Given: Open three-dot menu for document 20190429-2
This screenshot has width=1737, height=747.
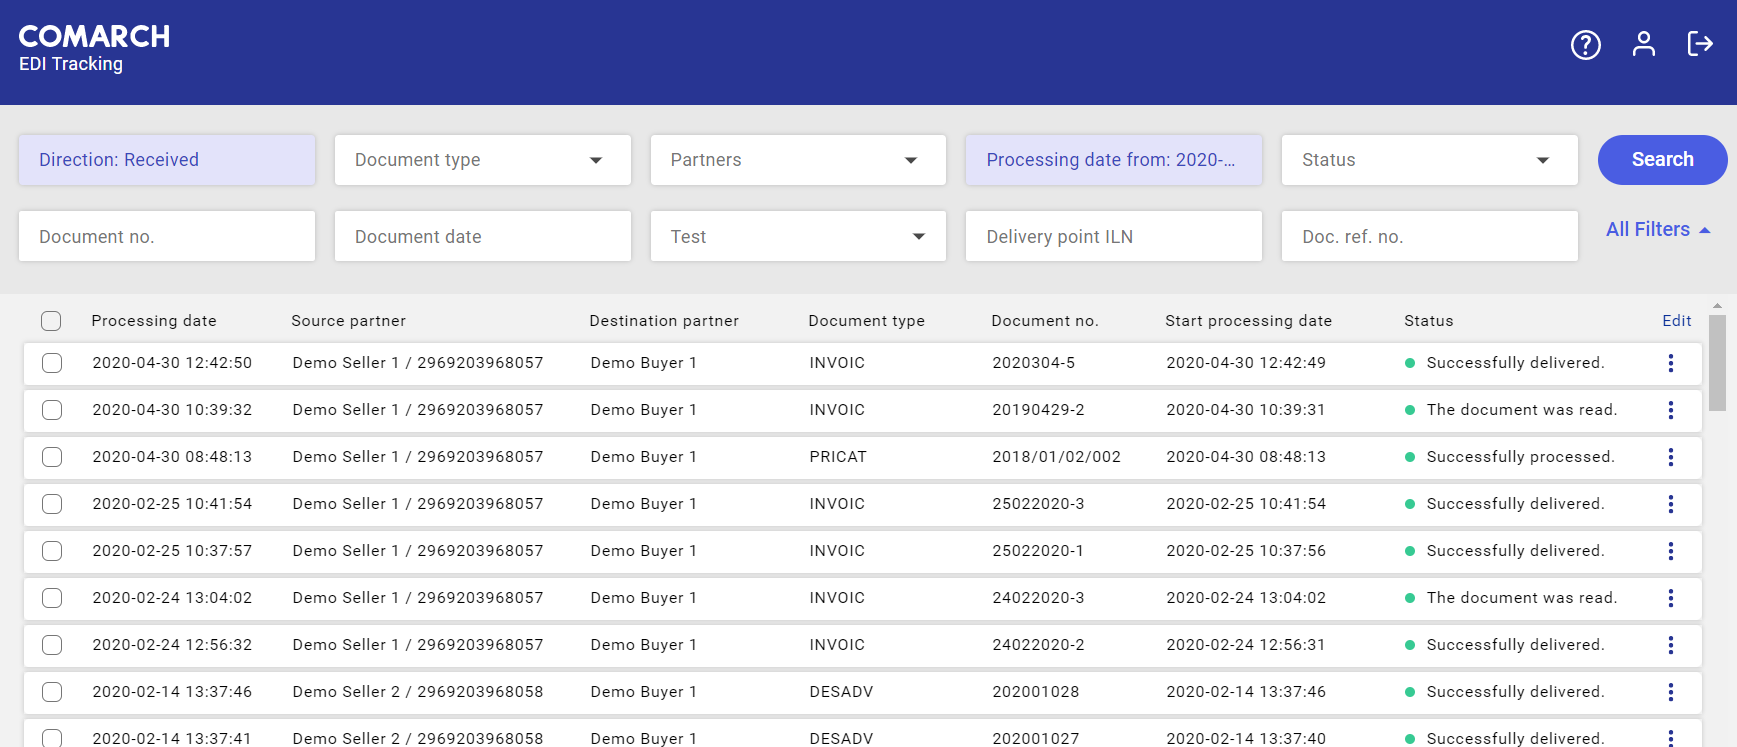Looking at the screenshot, I should [x=1670, y=410].
